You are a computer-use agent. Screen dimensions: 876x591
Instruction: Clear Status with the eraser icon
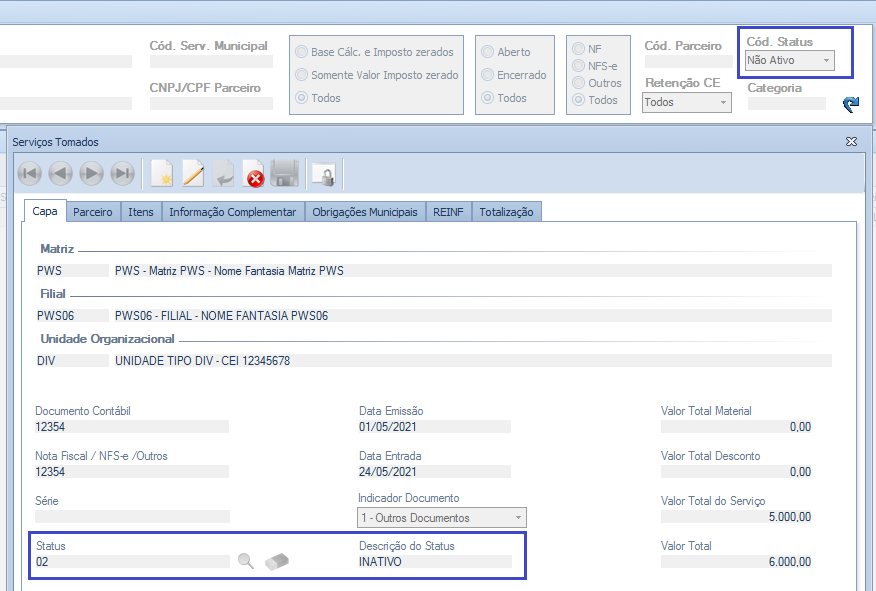277,561
